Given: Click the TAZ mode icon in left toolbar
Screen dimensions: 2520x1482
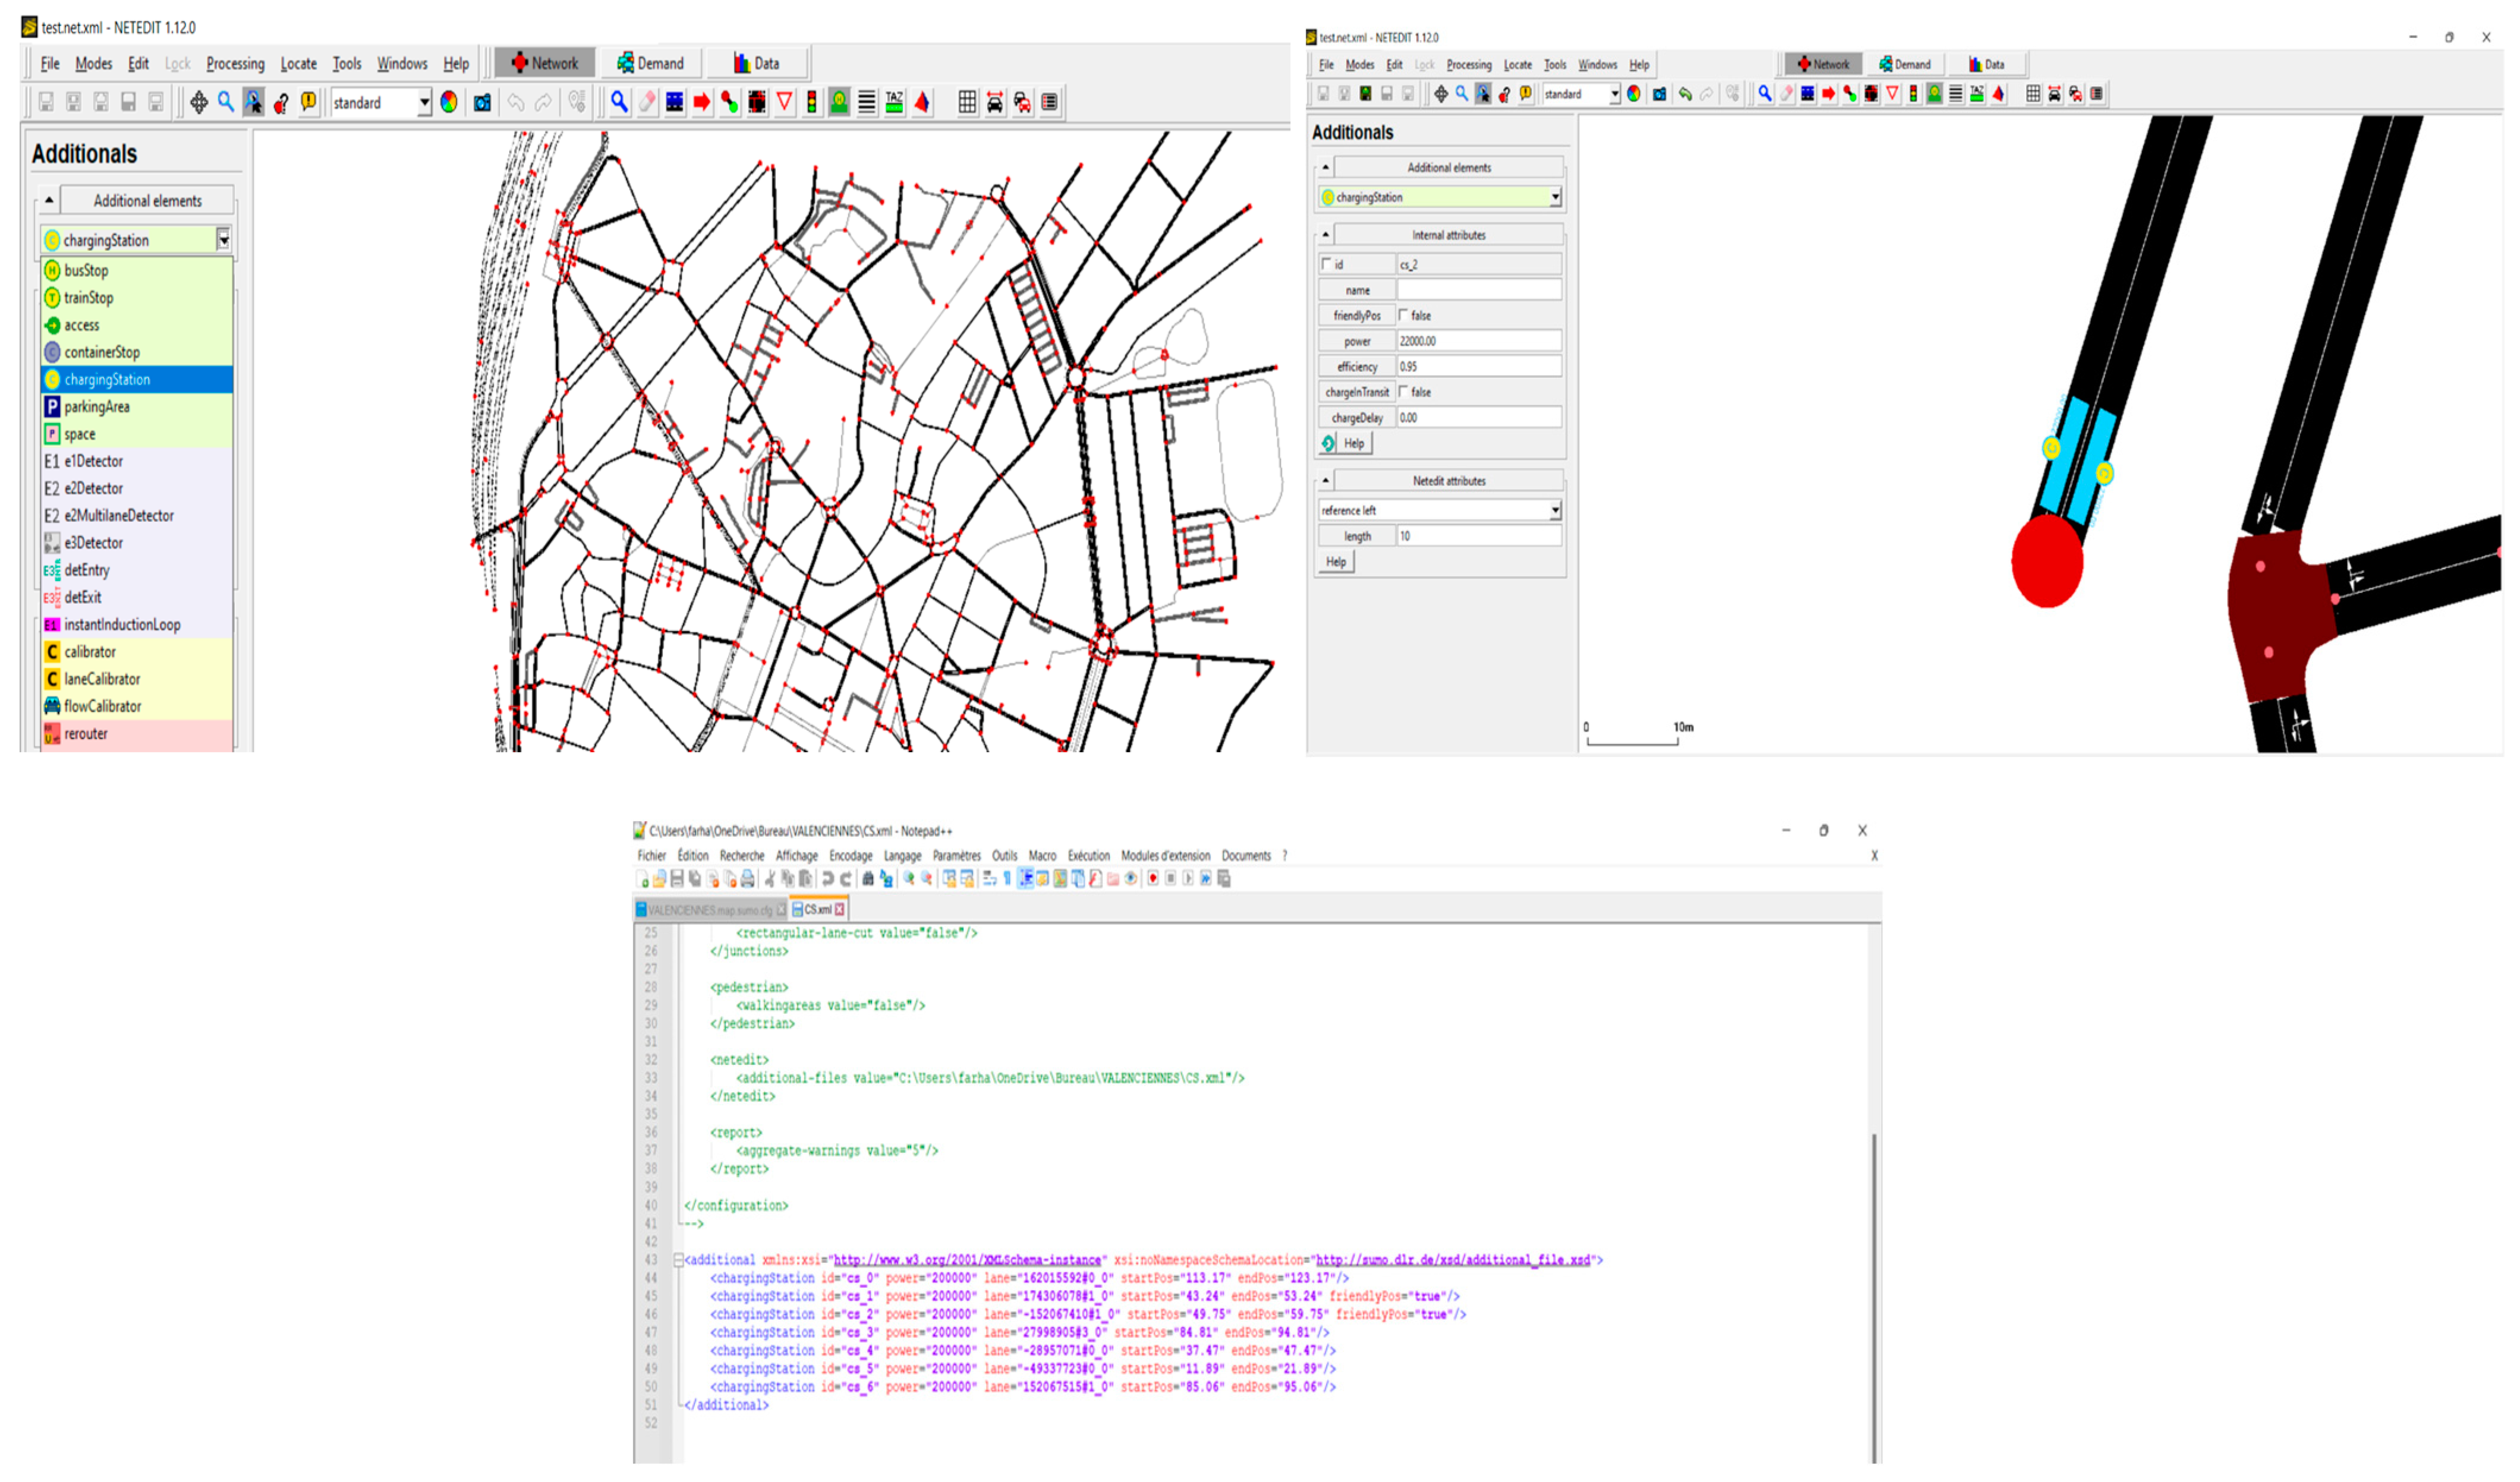Looking at the screenshot, I should point(894,102).
